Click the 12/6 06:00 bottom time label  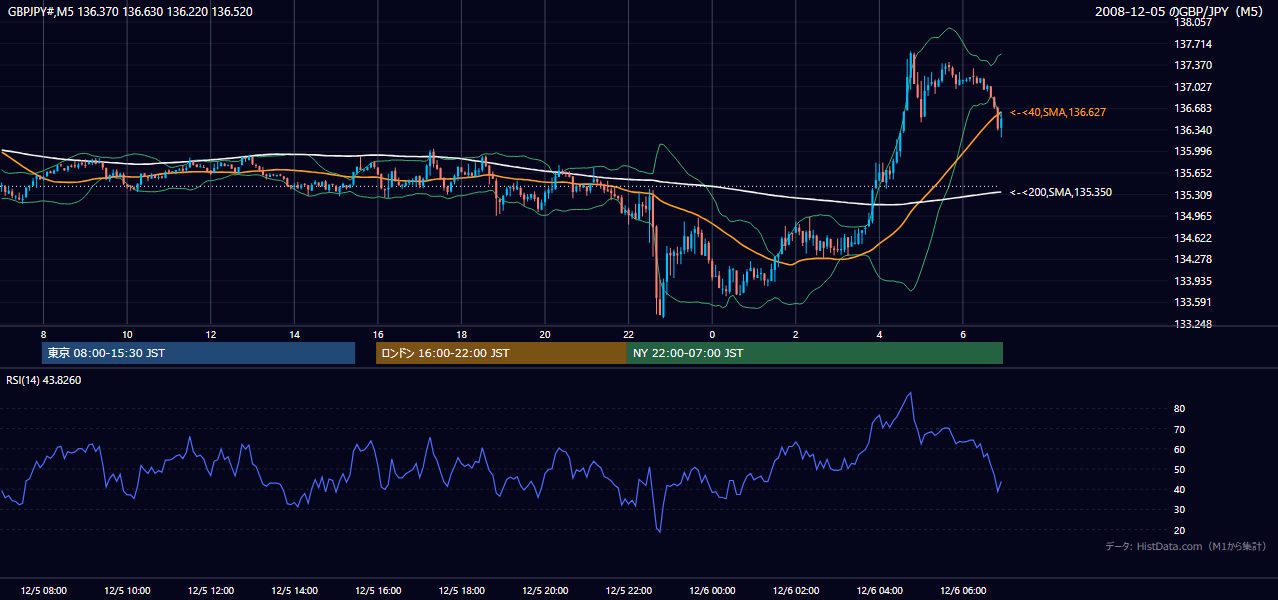pyautogui.click(x=963, y=591)
